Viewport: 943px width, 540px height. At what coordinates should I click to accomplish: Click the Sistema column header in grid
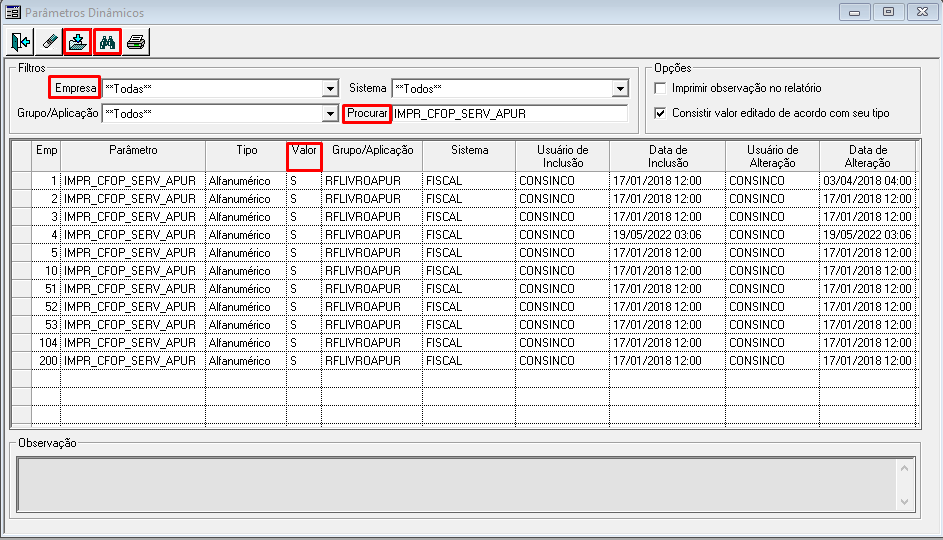pyautogui.click(x=469, y=156)
